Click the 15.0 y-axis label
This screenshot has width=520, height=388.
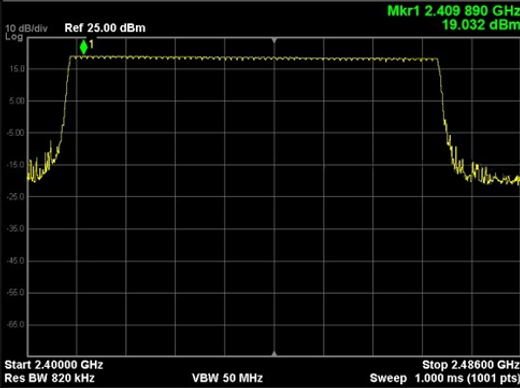(17, 69)
